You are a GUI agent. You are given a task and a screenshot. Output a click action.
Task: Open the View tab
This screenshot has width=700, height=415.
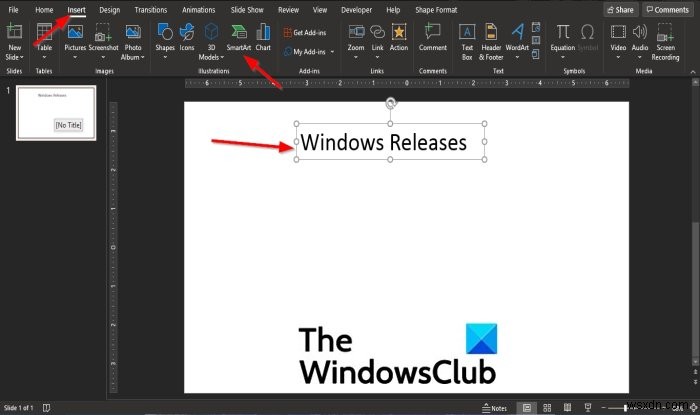point(320,9)
